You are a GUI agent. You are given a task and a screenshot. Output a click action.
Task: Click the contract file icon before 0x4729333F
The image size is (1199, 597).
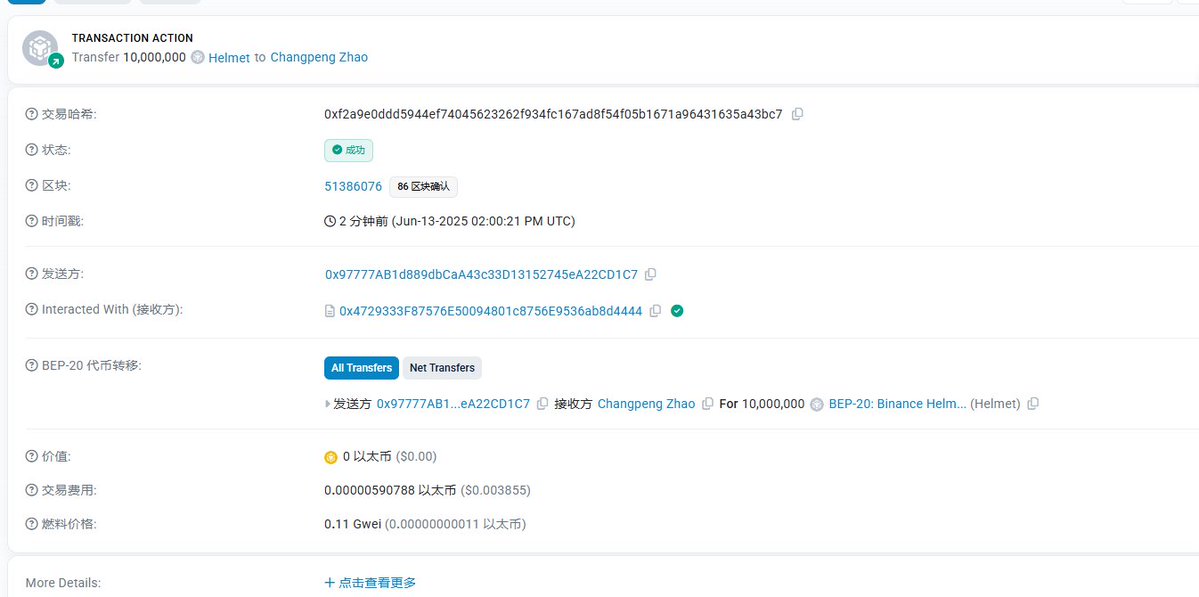tap(330, 311)
